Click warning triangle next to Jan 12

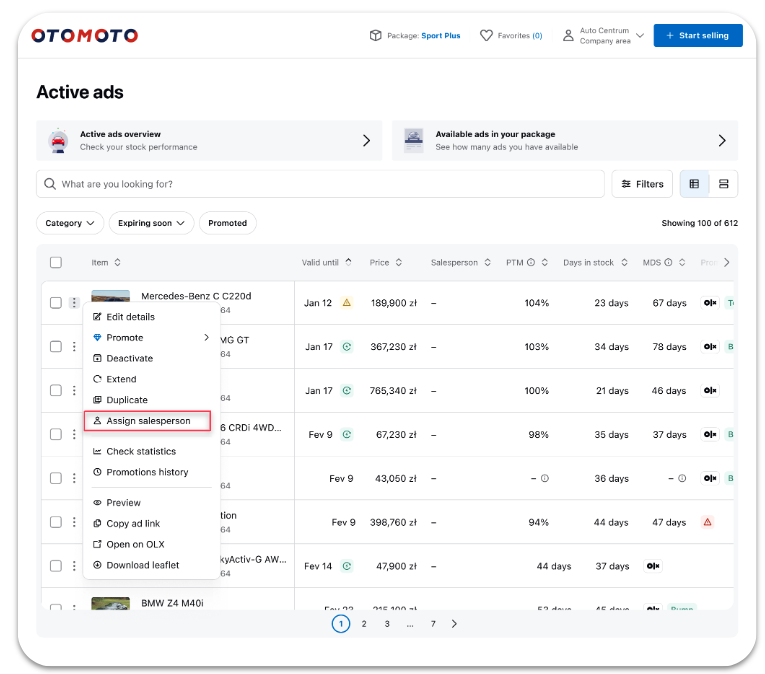[346, 303]
